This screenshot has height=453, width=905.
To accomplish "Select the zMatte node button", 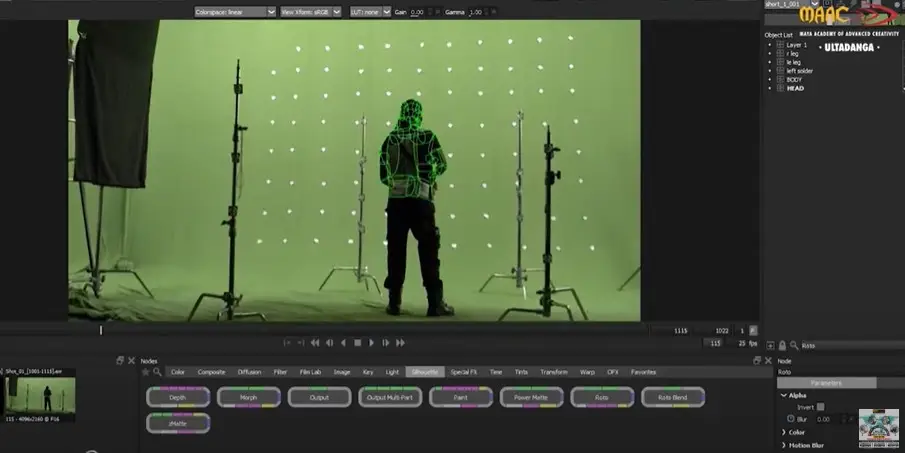I will pyautogui.click(x=178, y=423).
